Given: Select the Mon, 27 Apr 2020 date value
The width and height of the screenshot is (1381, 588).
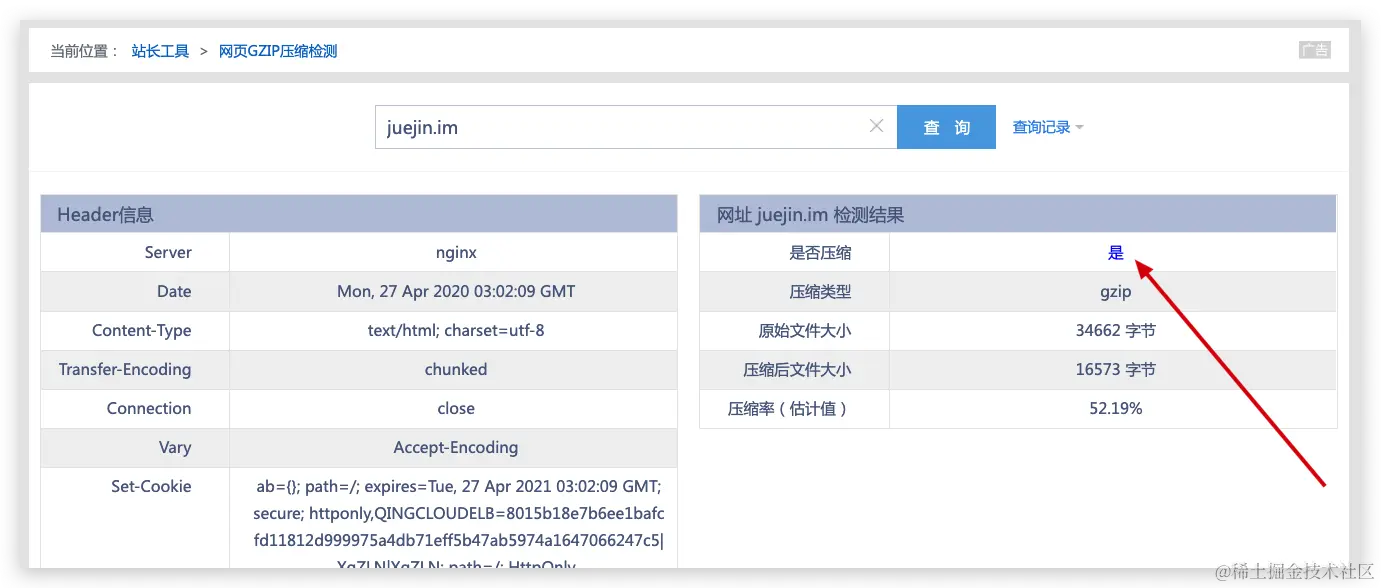Looking at the screenshot, I should [456, 292].
